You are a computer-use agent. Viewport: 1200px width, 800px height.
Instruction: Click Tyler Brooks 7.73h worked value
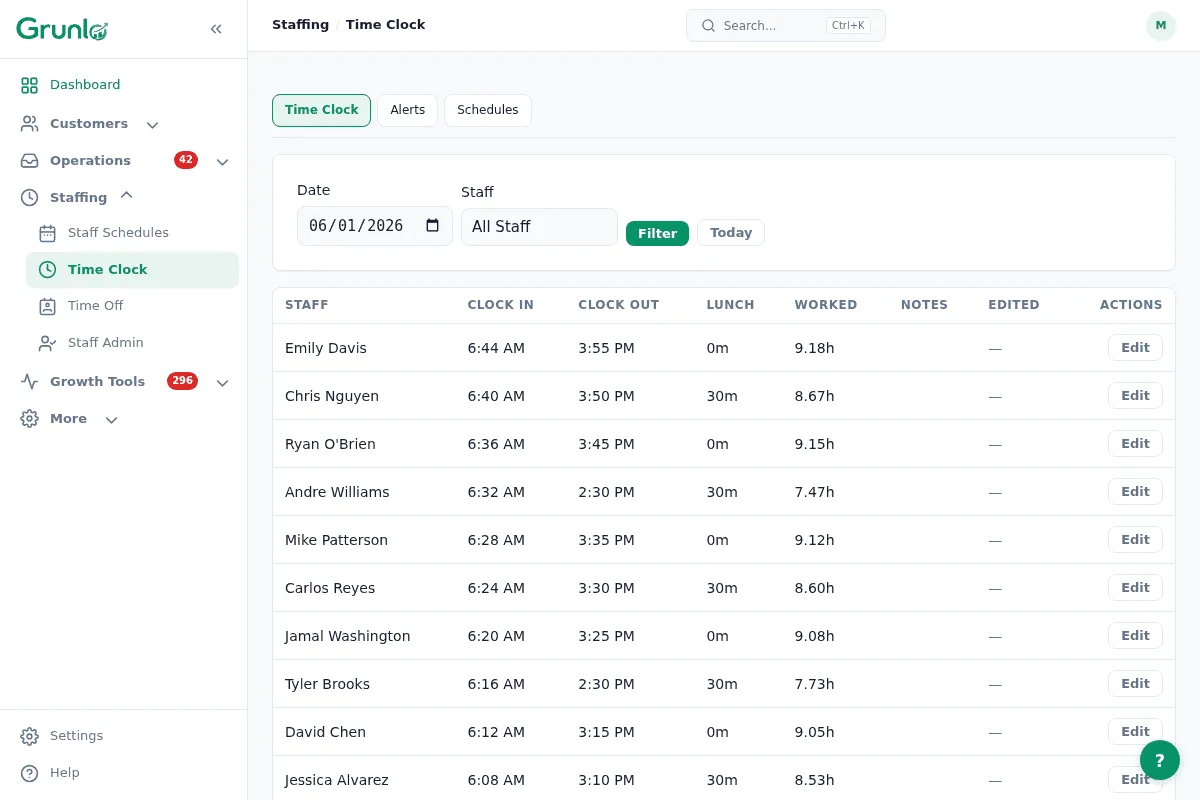(x=814, y=684)
